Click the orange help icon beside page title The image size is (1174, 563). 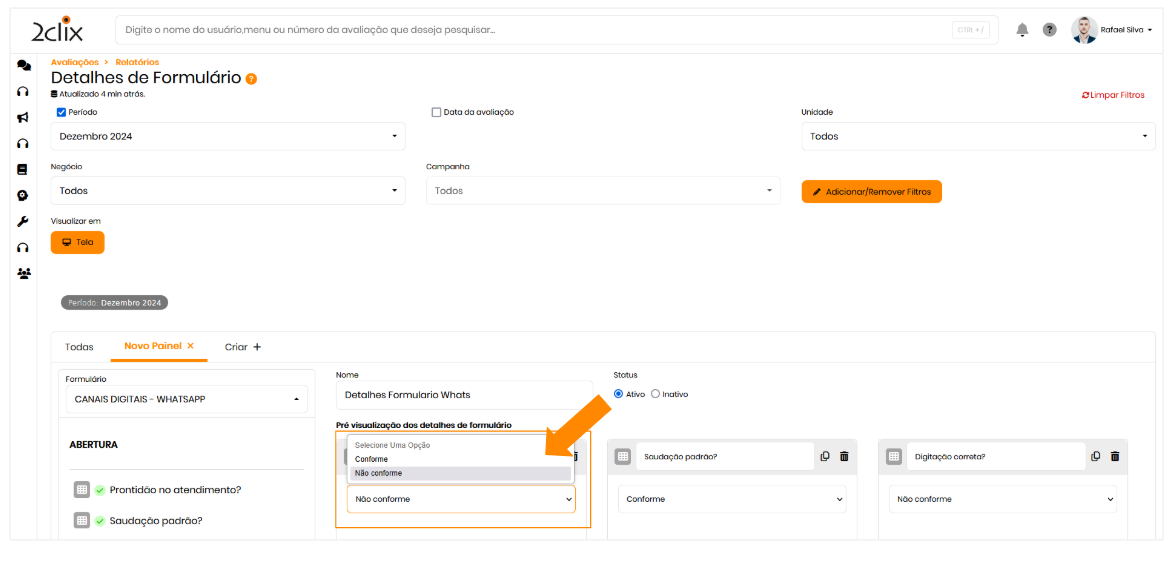(251, 79)
